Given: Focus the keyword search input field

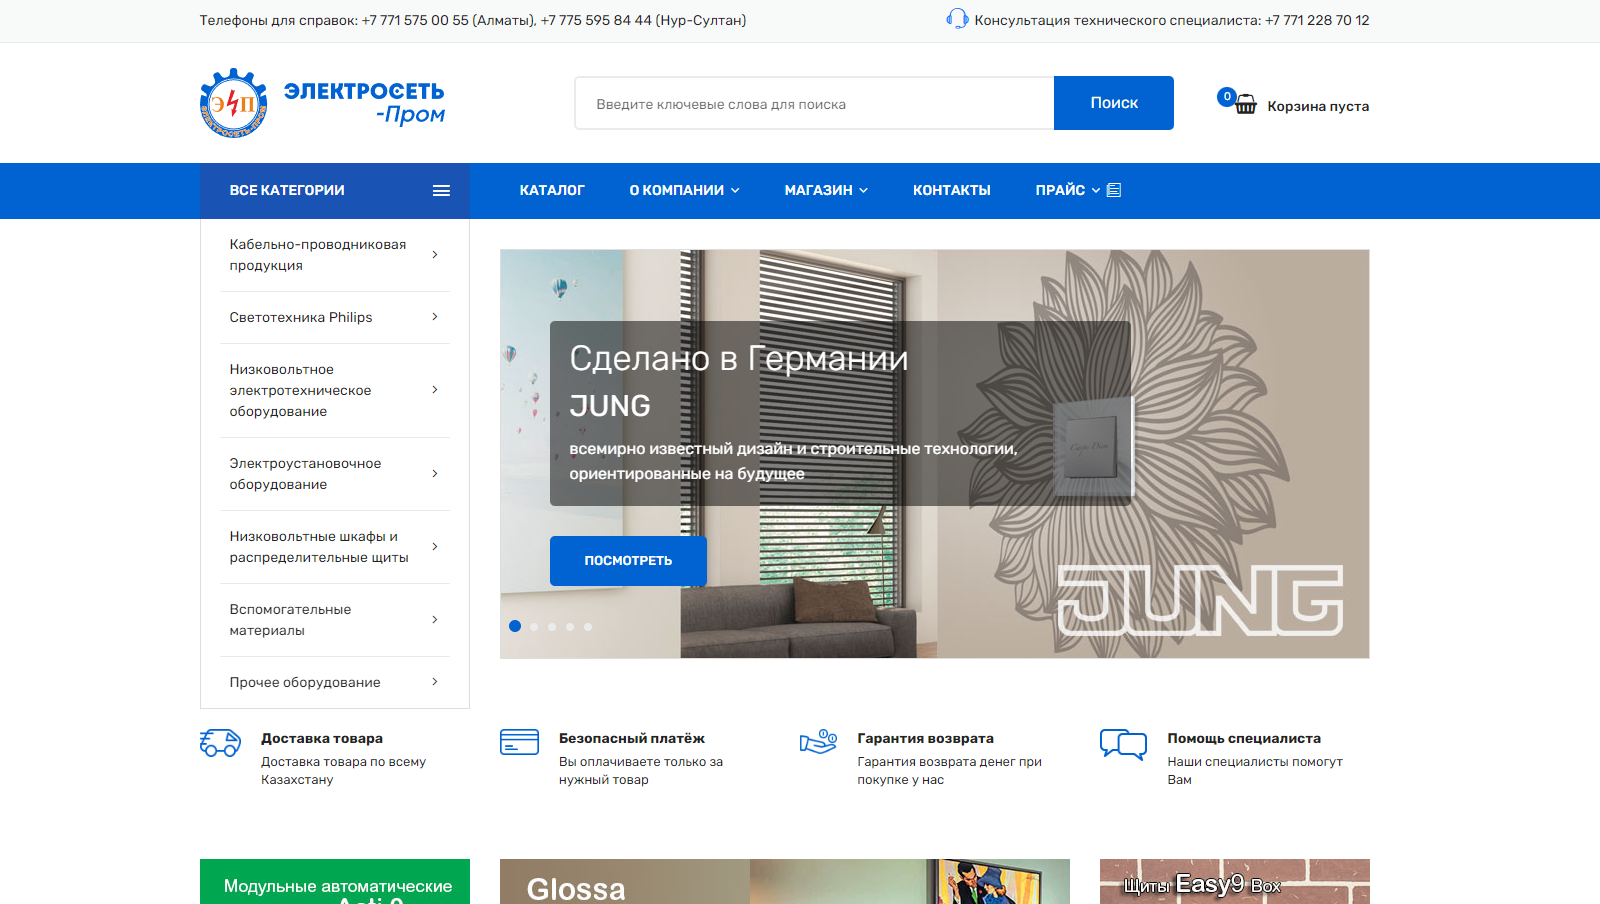Looking at the screenshot, I should click(814, 104).
